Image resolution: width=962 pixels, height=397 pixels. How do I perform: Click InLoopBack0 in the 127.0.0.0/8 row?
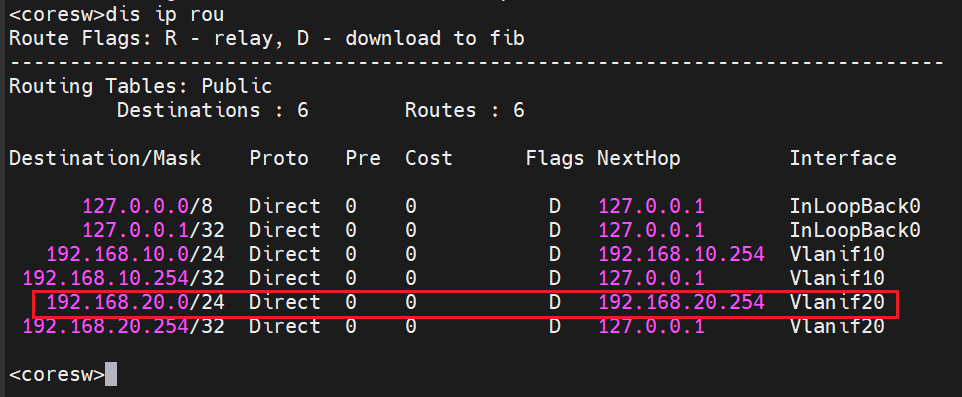855,206
